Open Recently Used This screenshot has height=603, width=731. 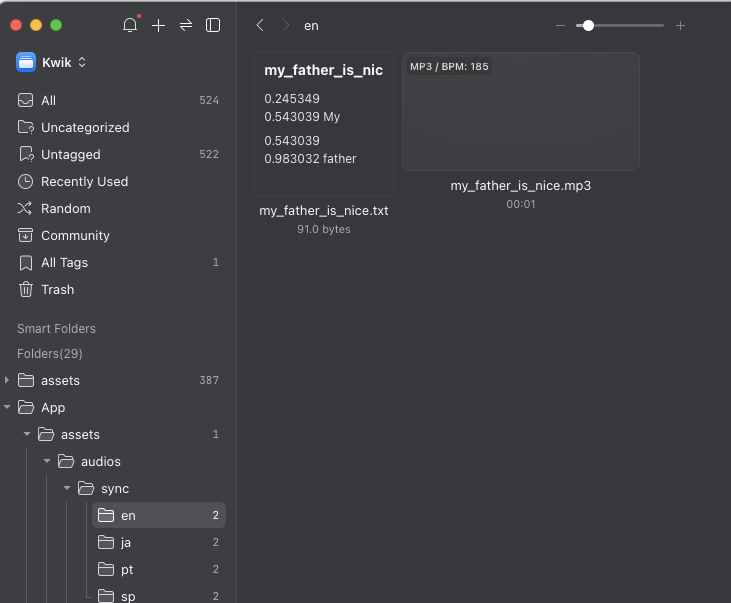(x=118, y=181)
